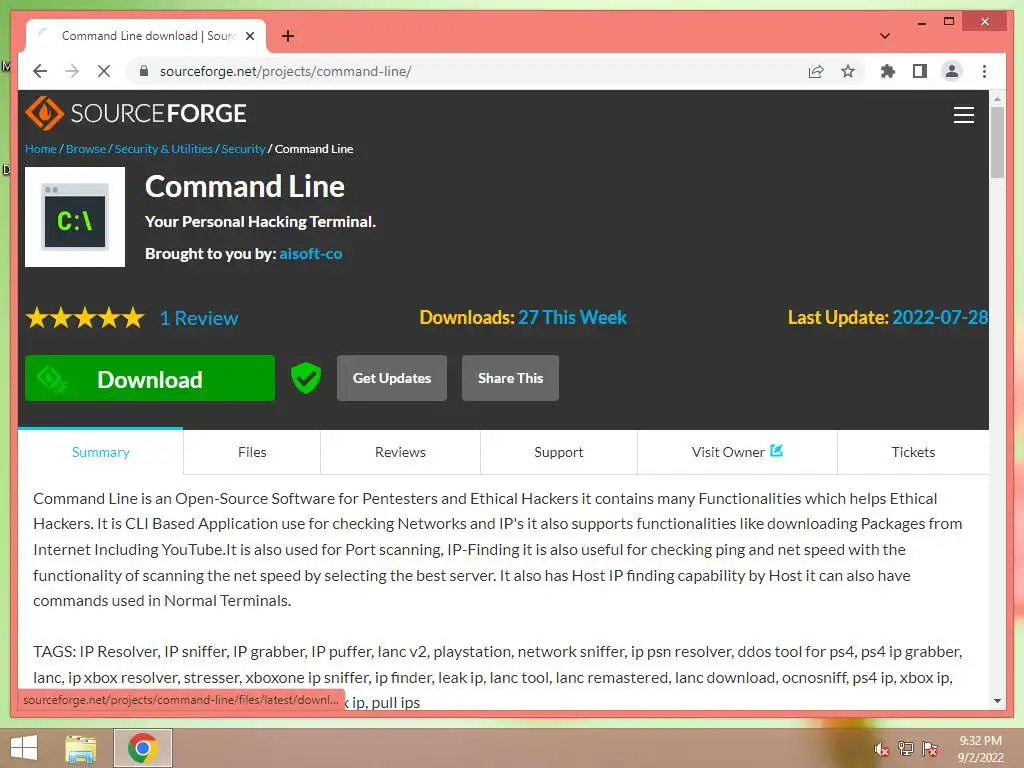
Task: Click the Windows Start button
Action: [24, 748]
